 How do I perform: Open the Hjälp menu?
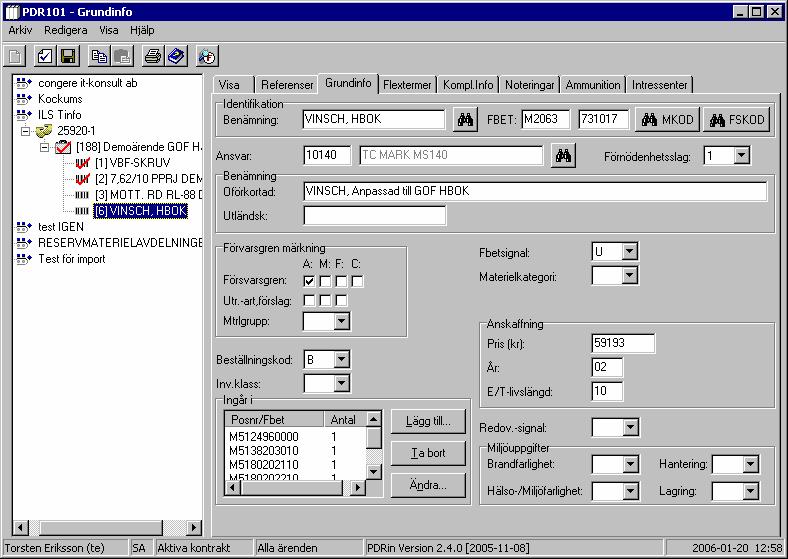coord(142,30)
